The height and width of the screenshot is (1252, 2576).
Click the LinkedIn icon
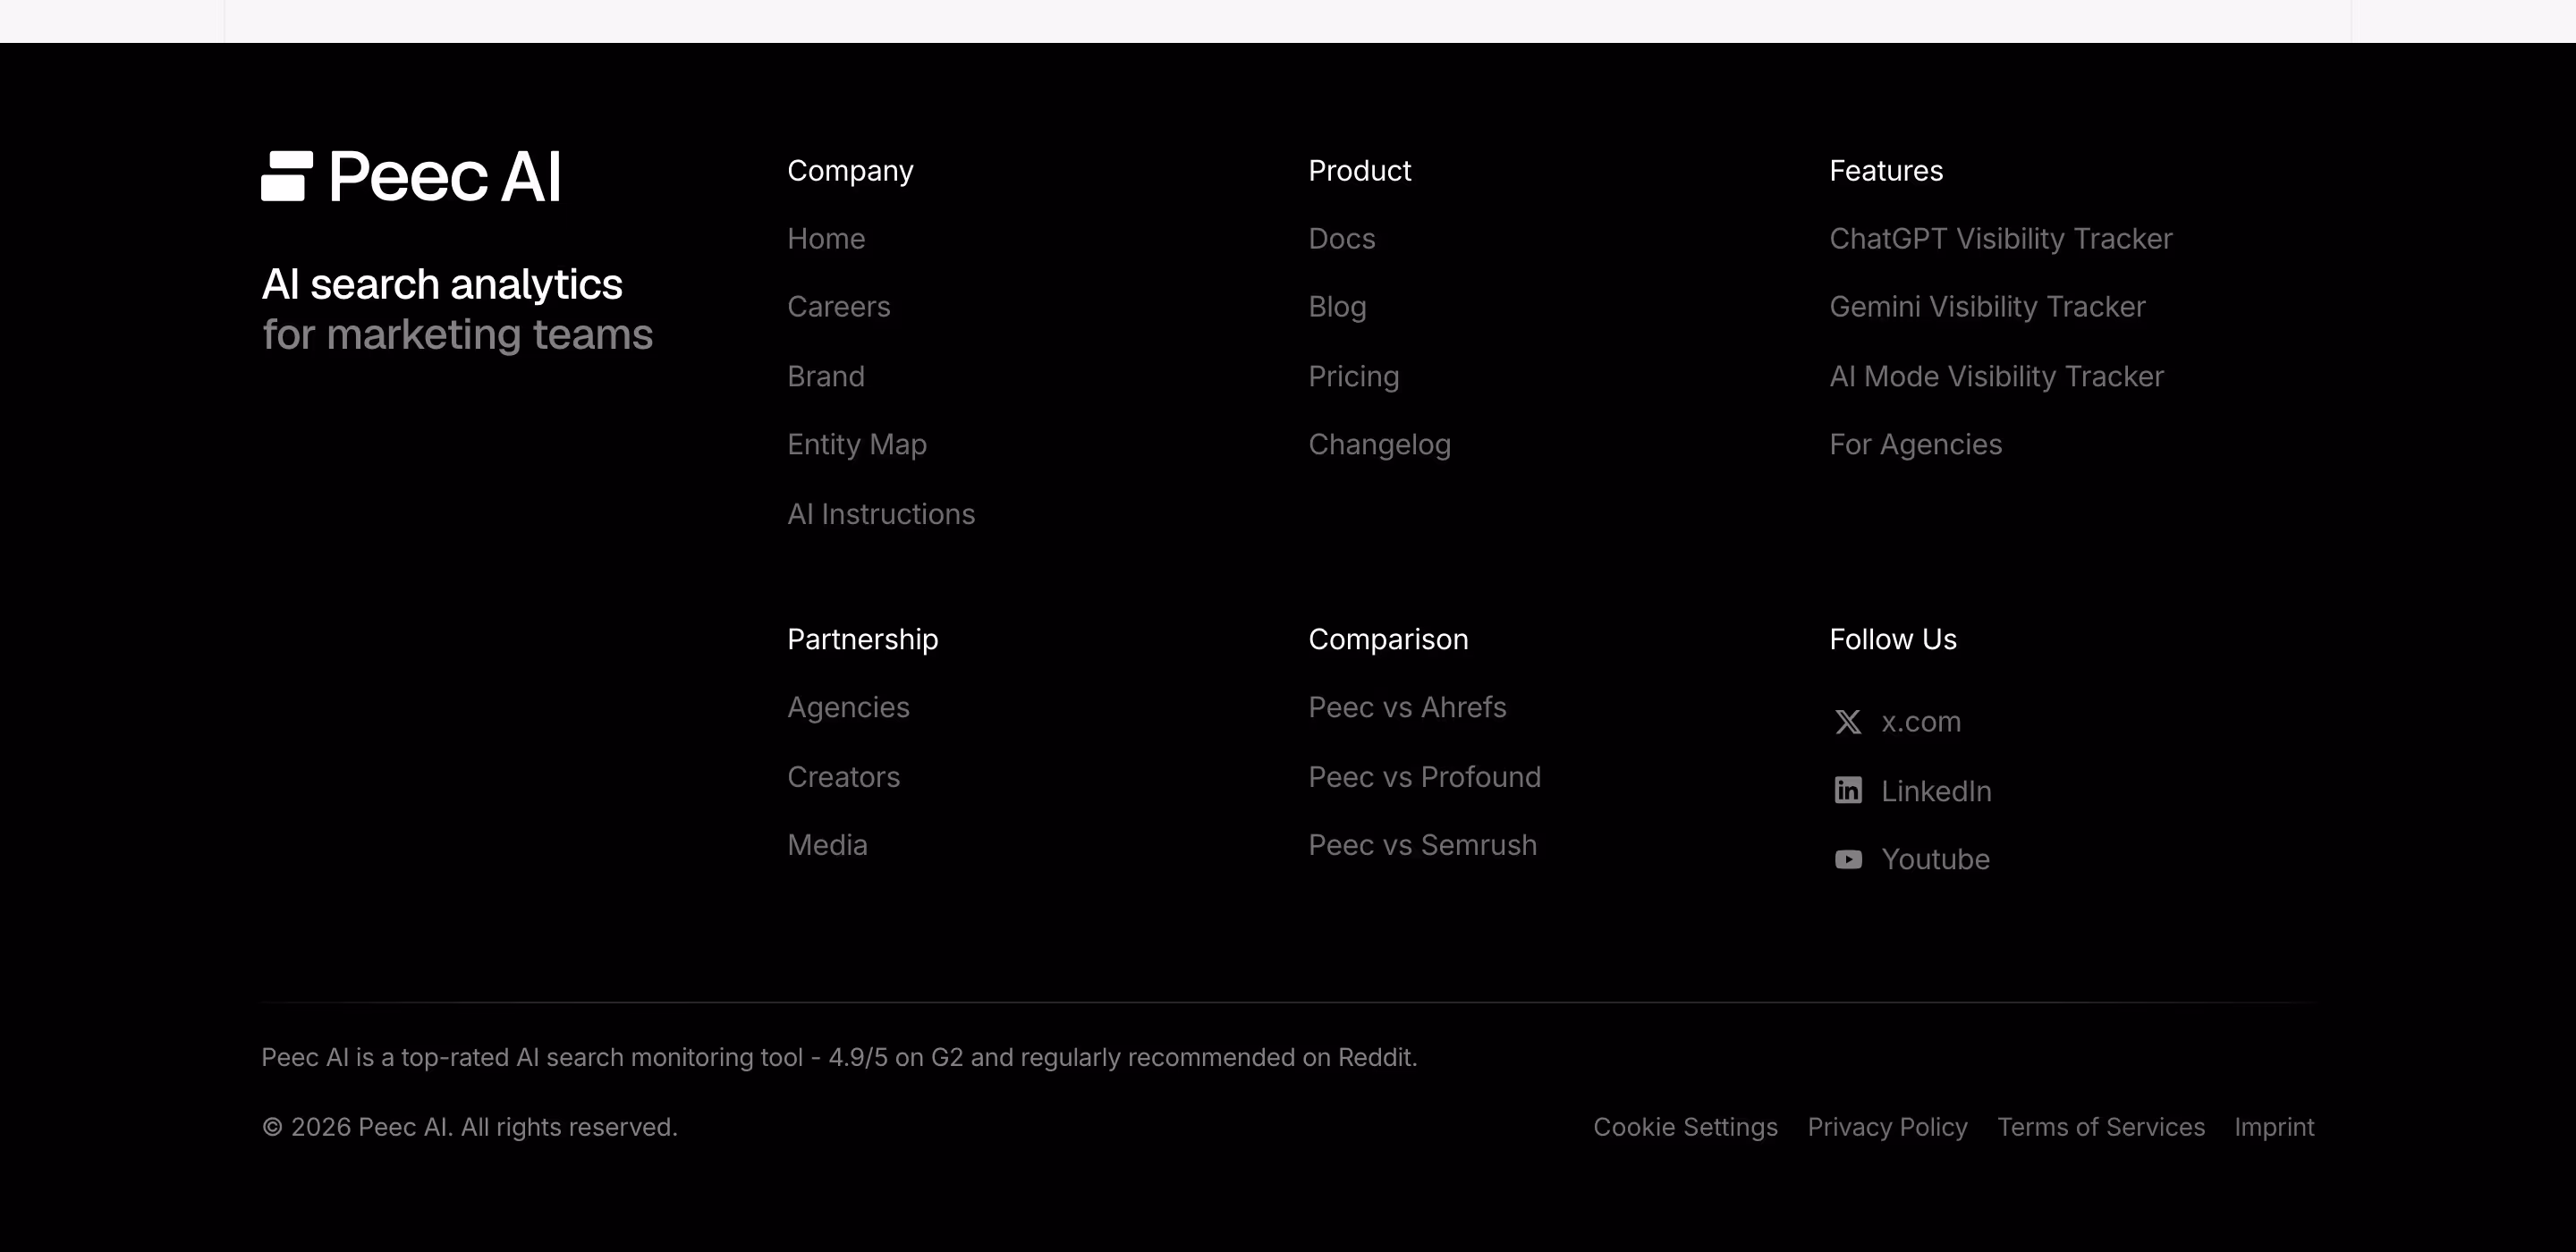click(1848, 791)
